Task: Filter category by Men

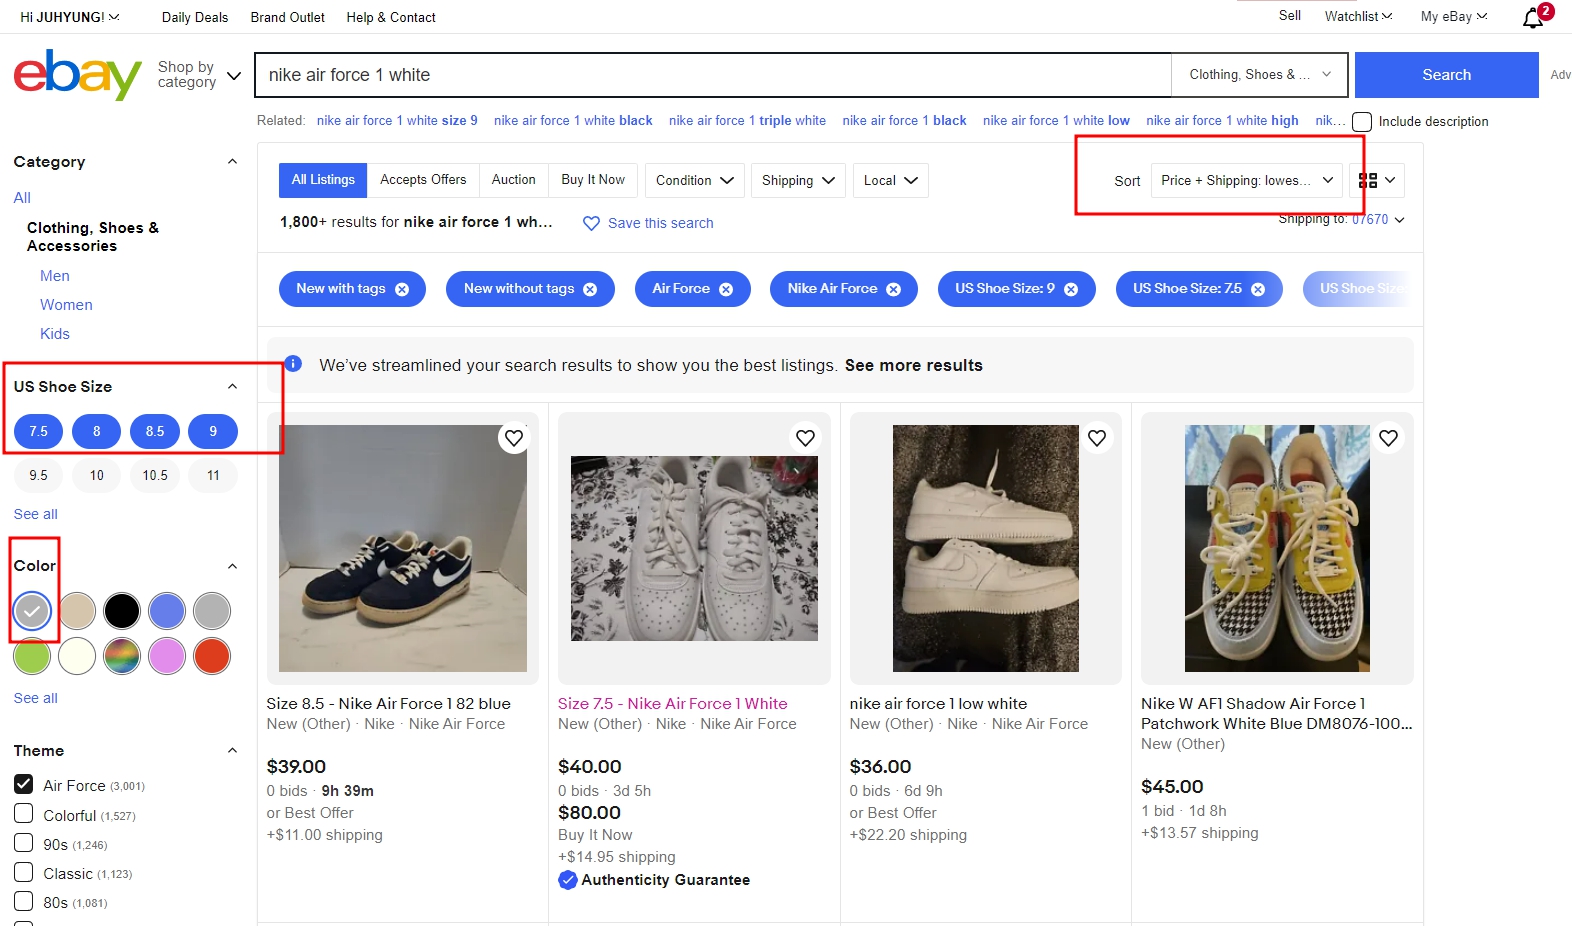Action: coord(55,276)
